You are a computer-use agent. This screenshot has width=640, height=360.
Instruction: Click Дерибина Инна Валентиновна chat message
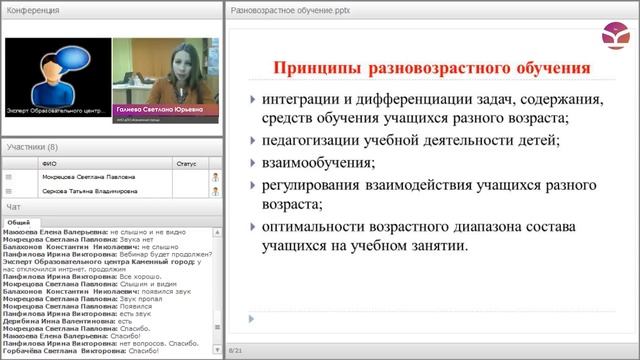pos(67,321)
